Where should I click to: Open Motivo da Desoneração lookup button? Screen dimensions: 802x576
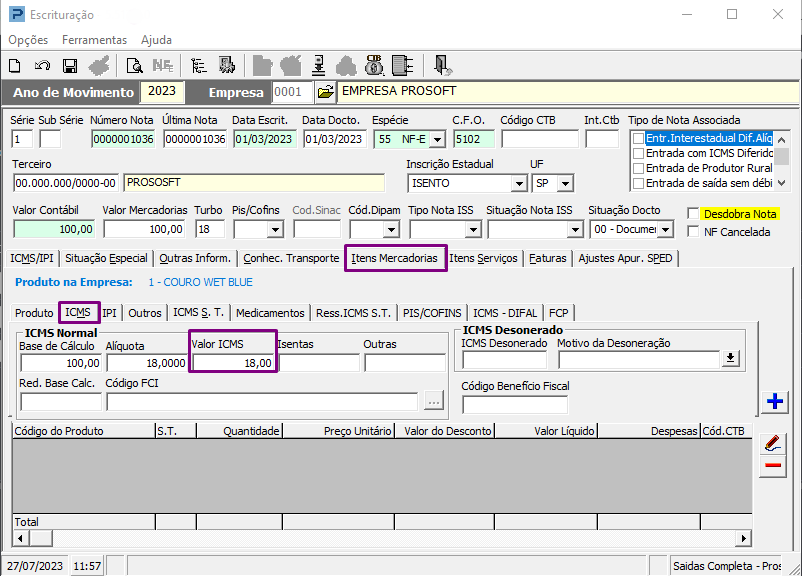731,359
